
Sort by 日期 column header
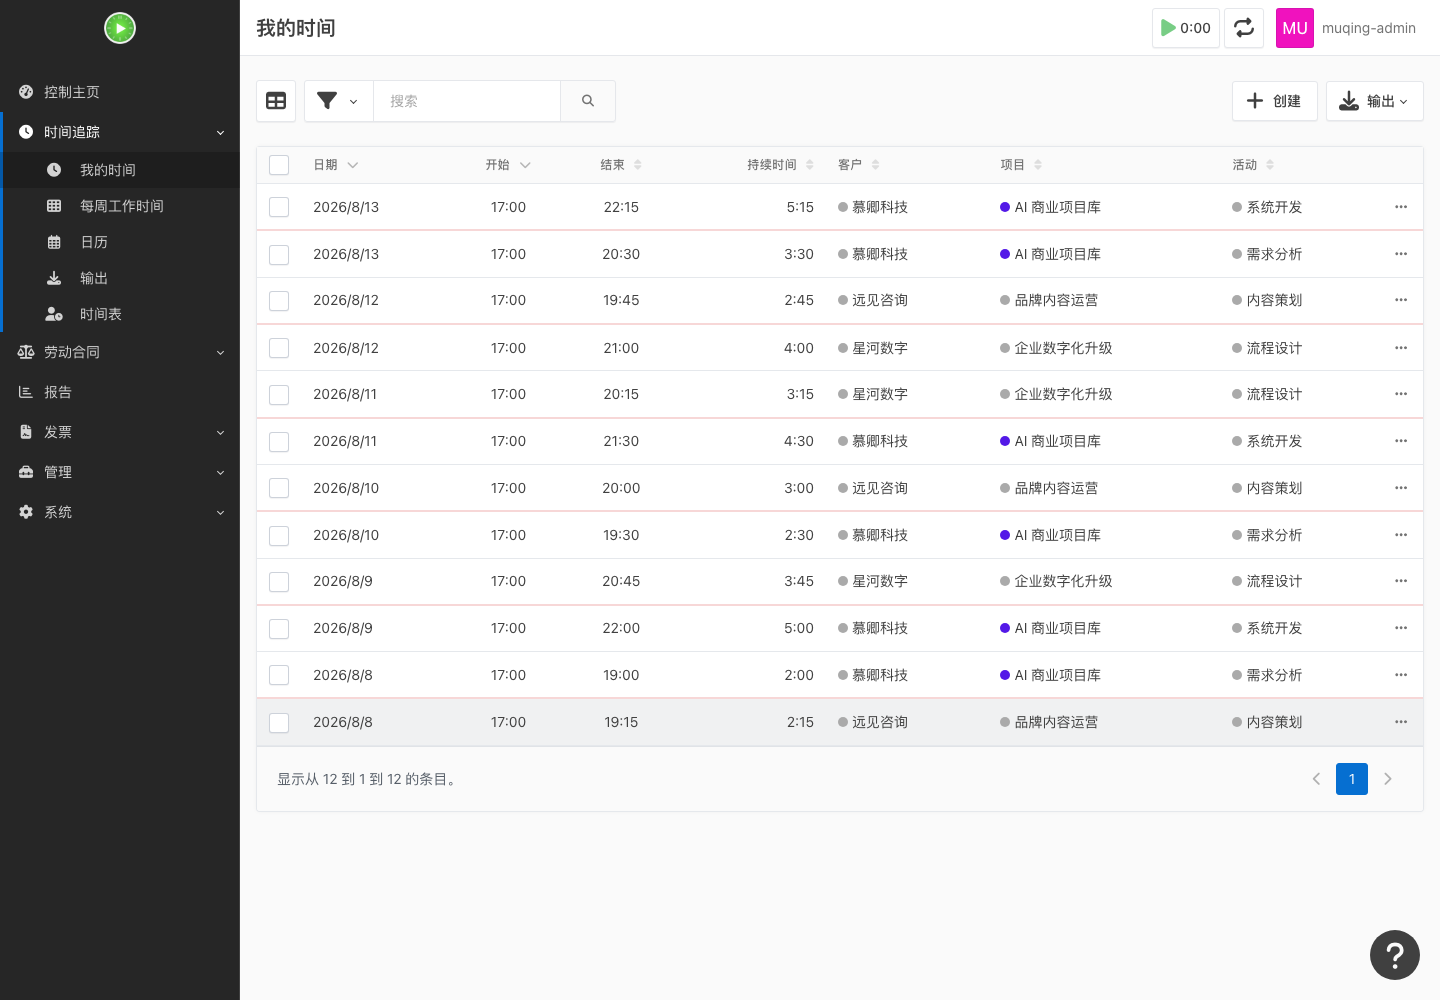[335, 165]
